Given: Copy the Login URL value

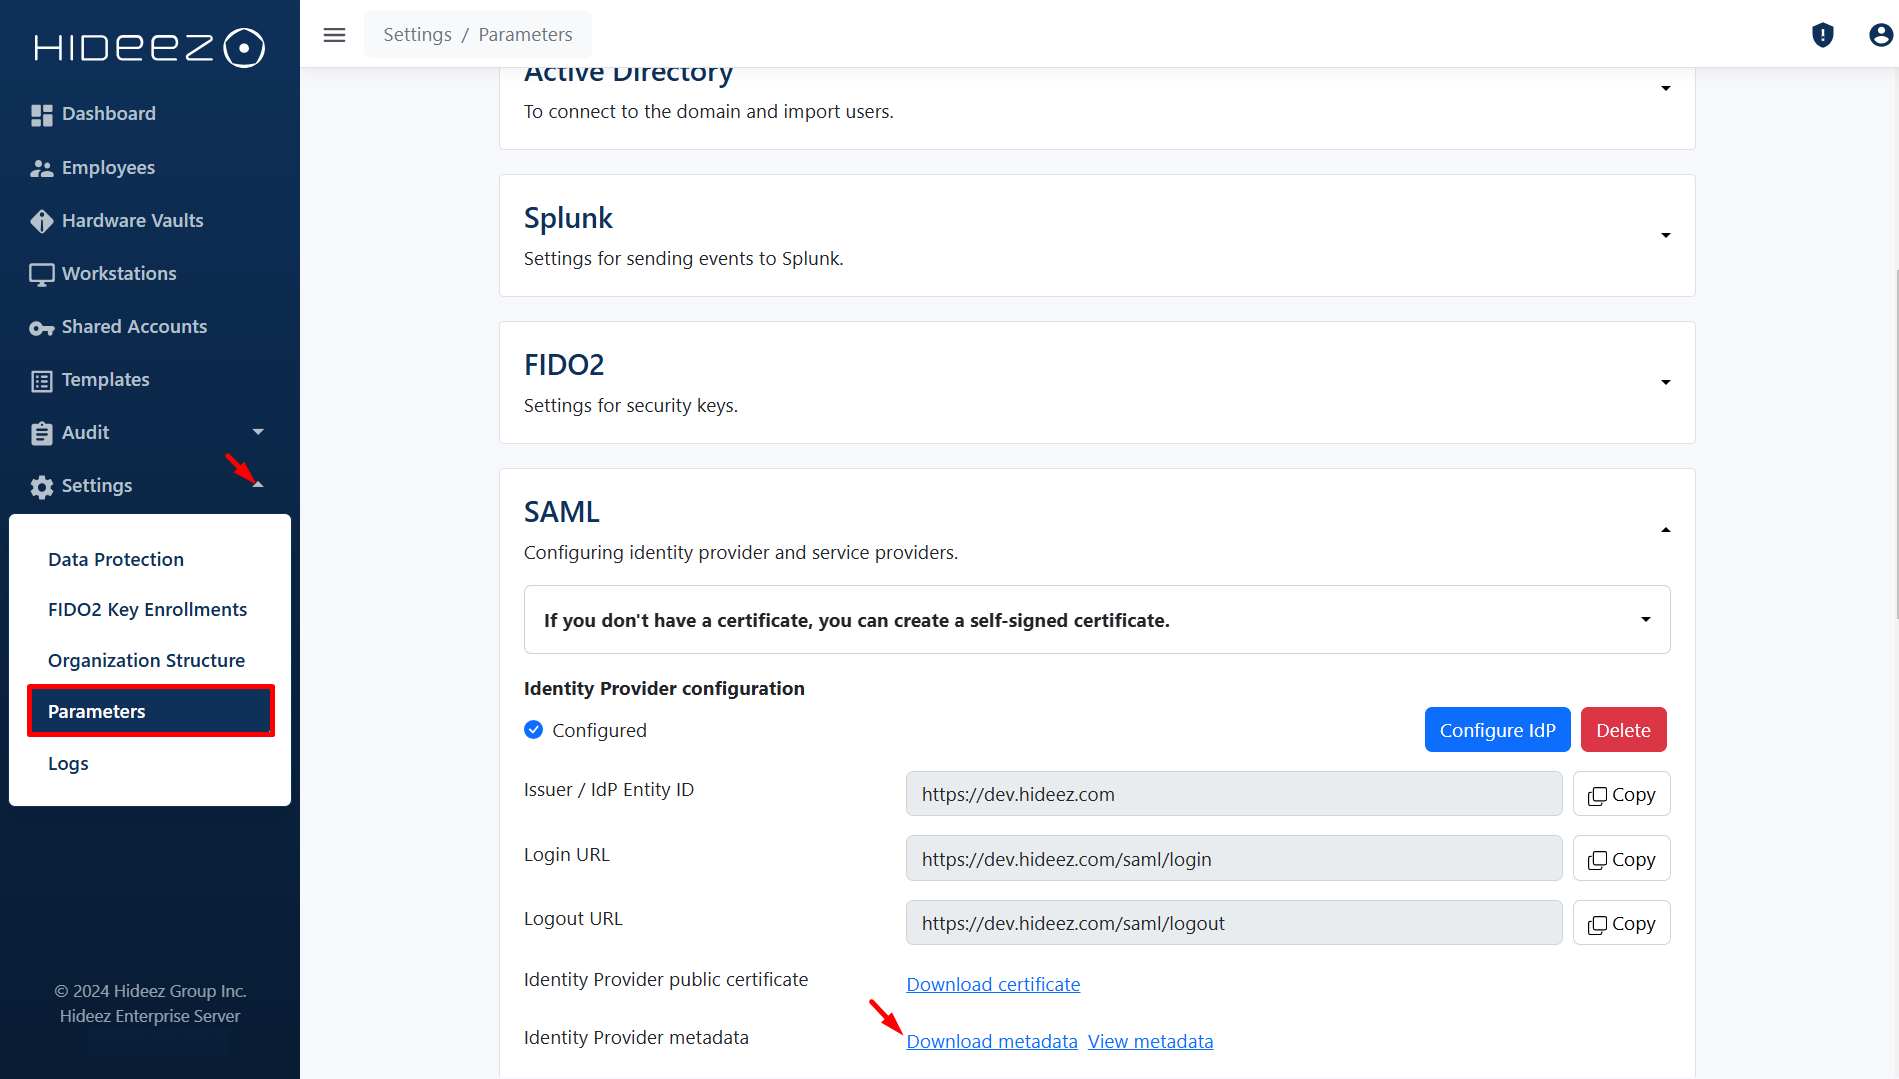Looking at the screenshot, I should click(x=1621, y=859).
